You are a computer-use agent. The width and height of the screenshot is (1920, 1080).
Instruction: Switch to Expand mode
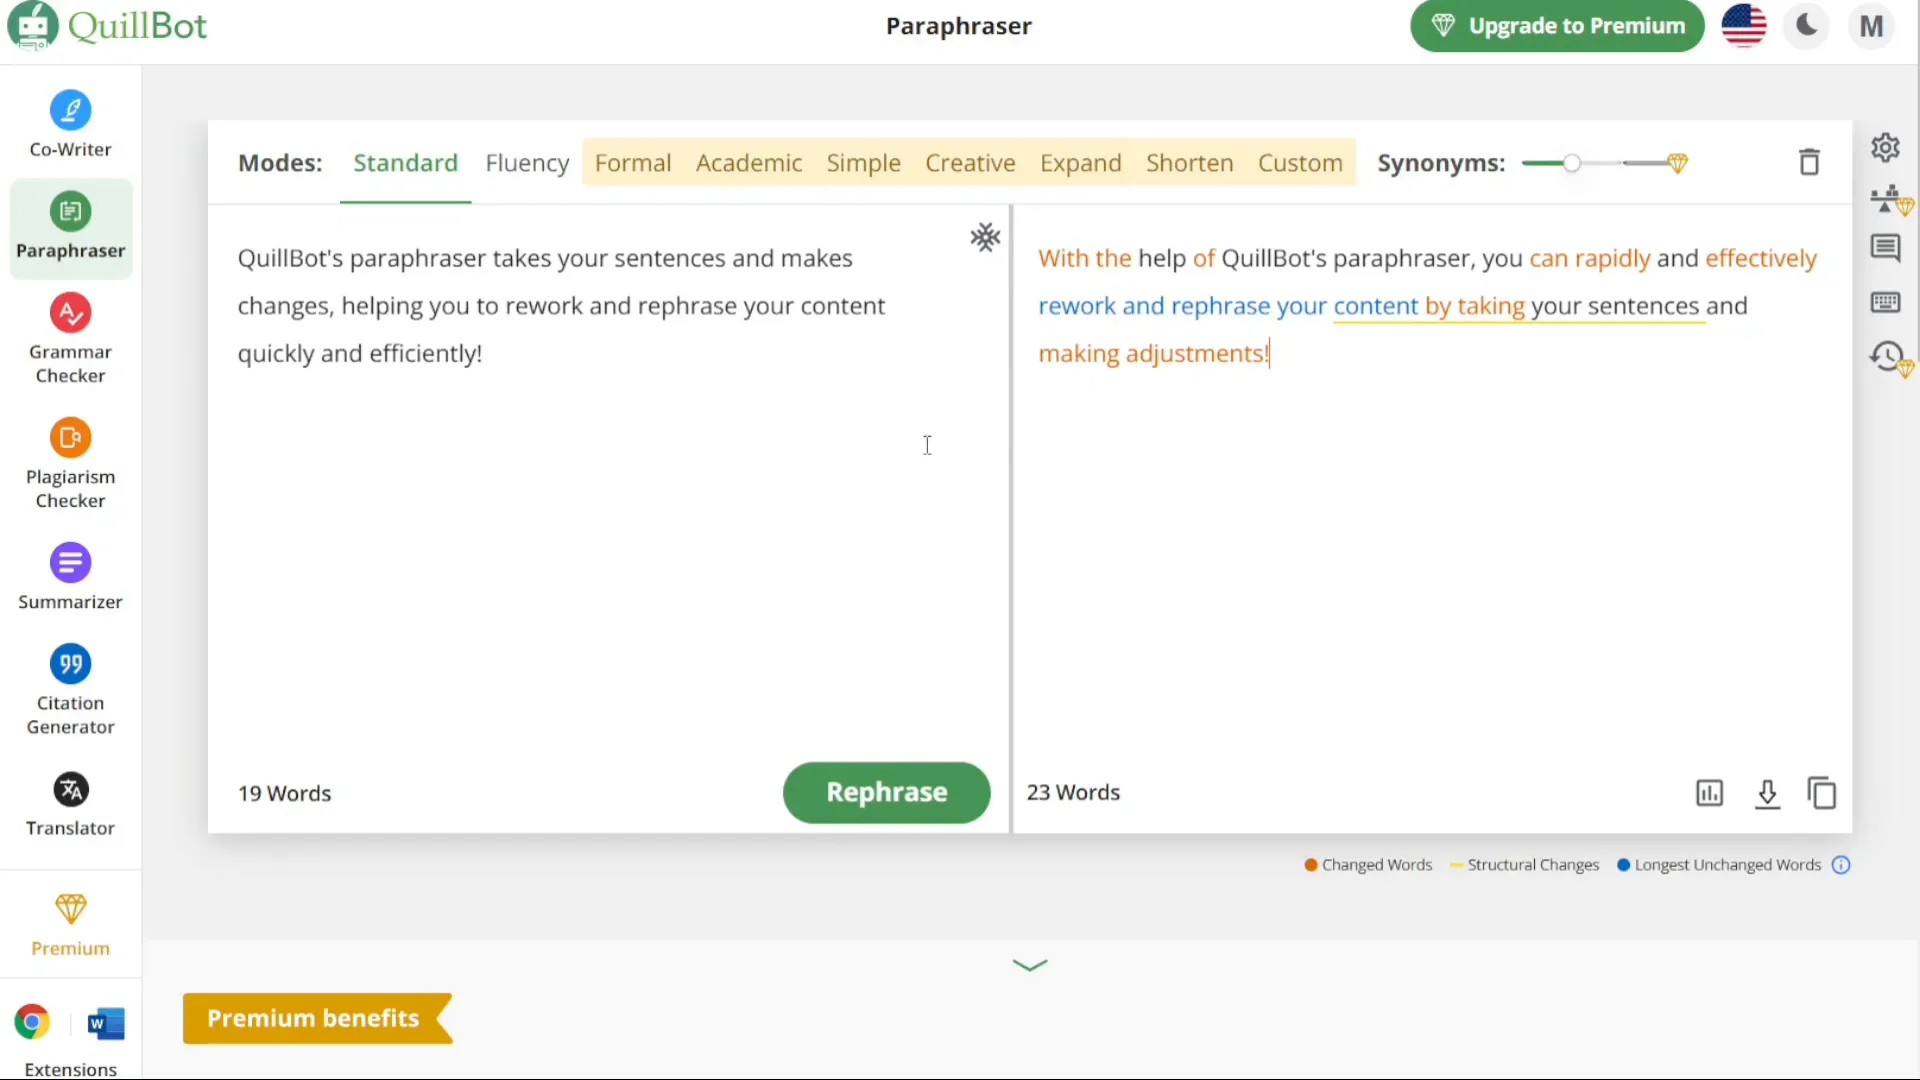pos(1080,163)
